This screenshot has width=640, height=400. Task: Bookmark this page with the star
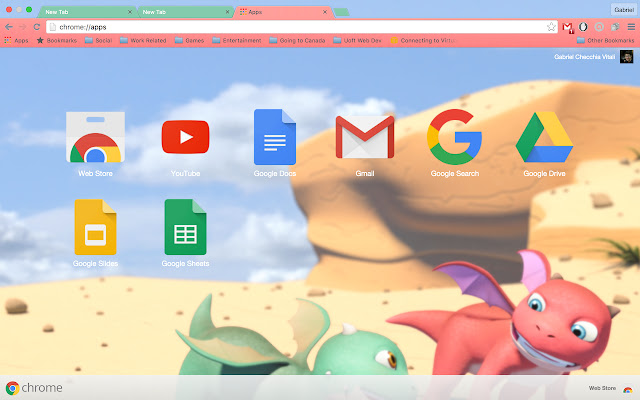point(551,27)
